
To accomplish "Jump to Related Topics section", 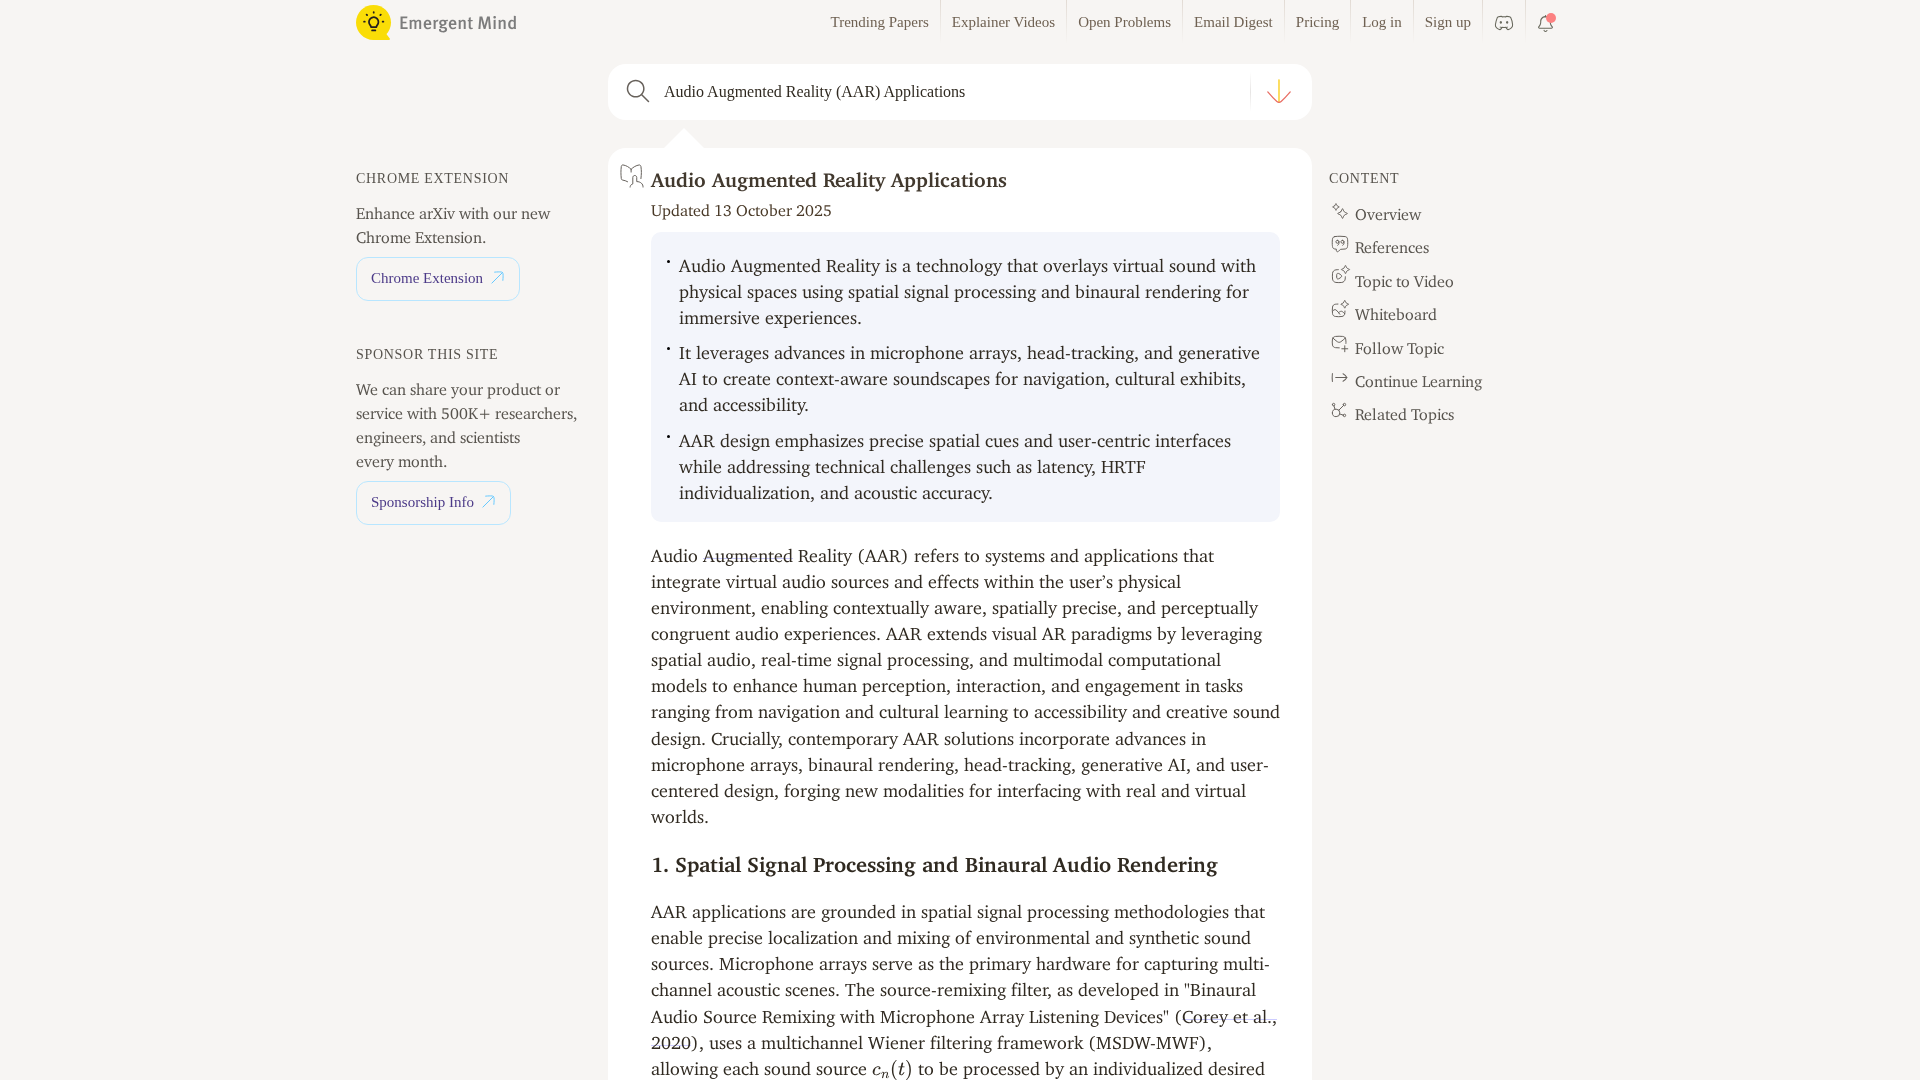I will (x=1403, y=415).
